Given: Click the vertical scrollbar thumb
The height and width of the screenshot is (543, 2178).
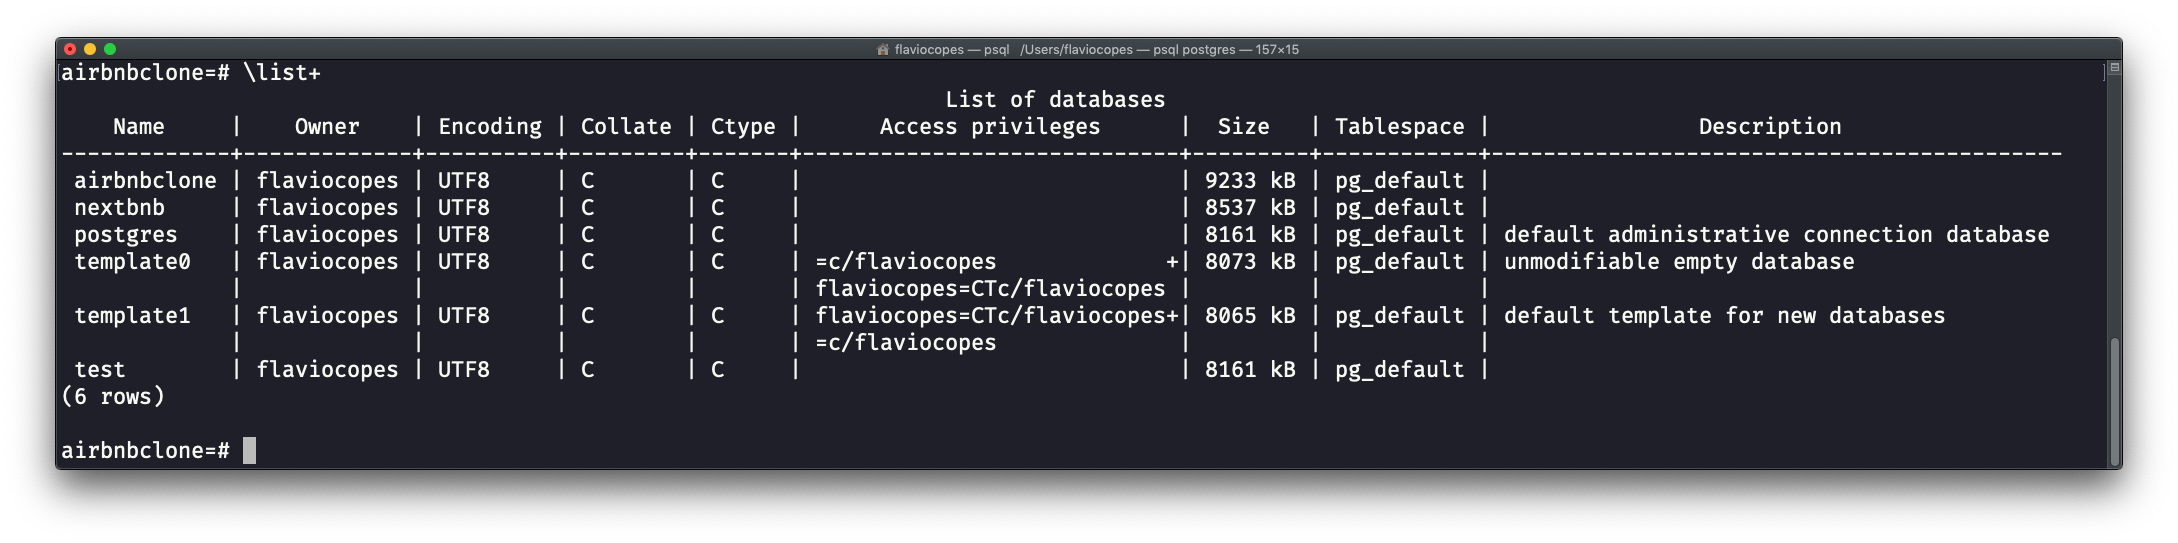Looking at the screenshot, I should (2114, 400).
